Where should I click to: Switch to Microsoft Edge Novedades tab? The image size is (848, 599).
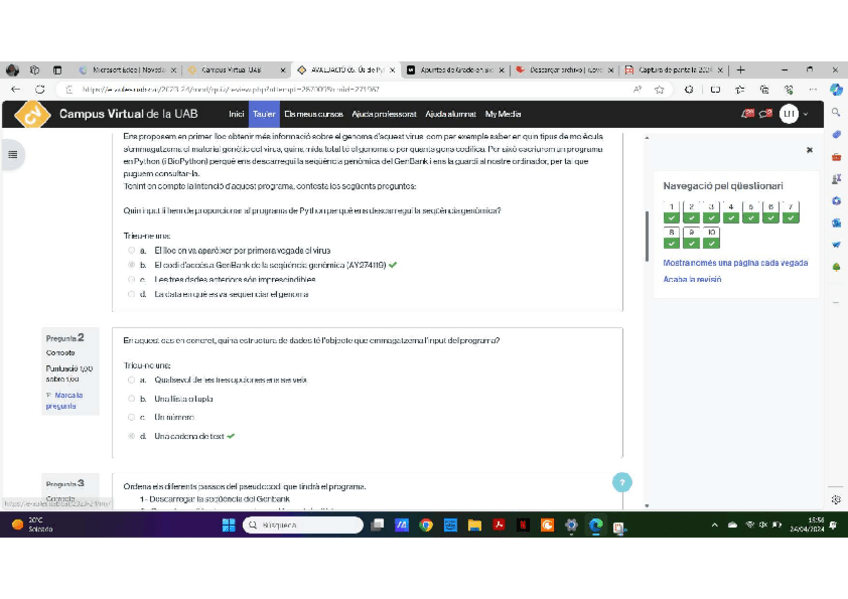(x=128, y=70)
